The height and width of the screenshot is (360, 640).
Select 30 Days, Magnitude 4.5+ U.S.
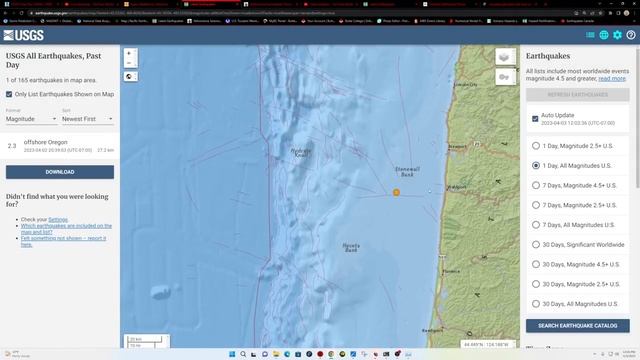click(x=536, y=264)
